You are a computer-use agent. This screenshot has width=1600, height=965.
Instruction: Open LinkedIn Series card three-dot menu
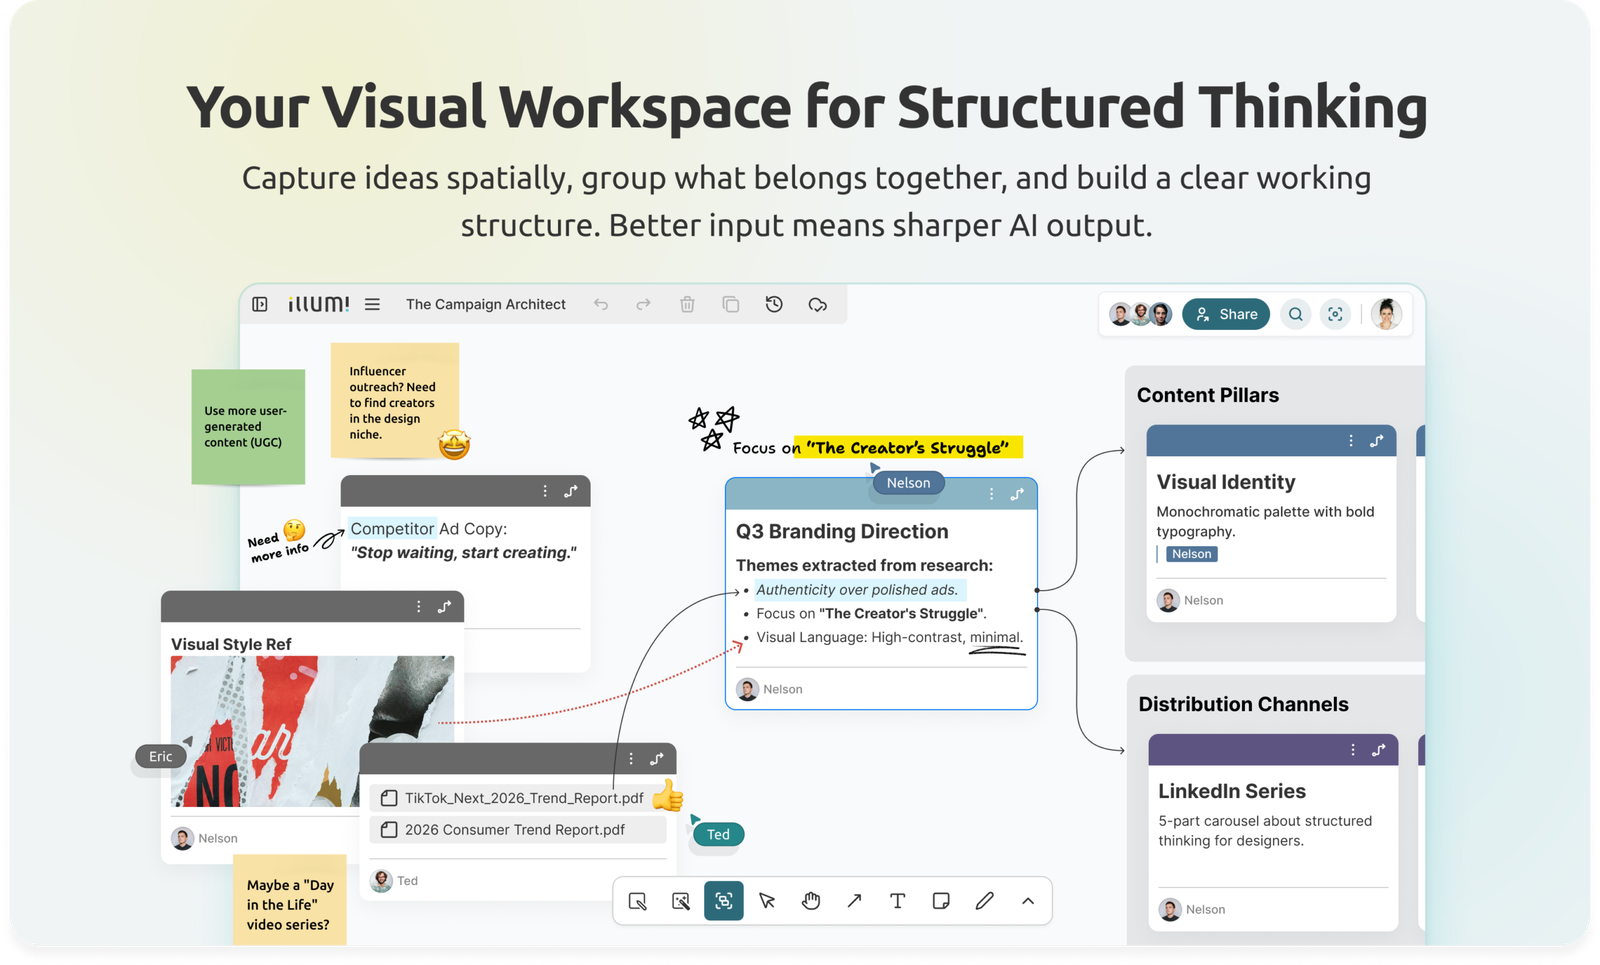click(x=1353, y=750)
